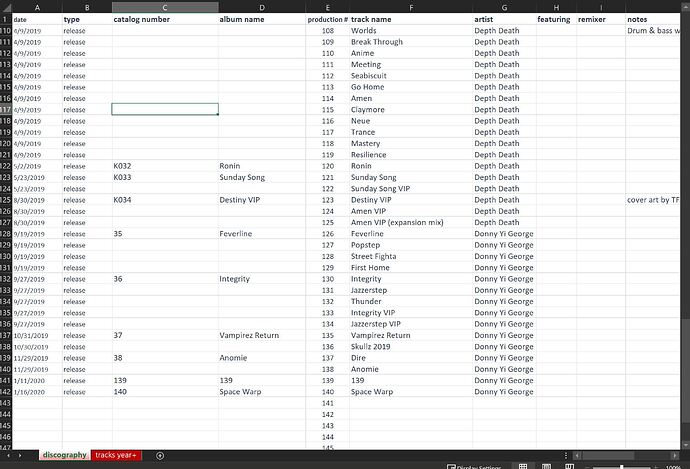
Task: Click the currently active empty cell C117
Action: coord(165,110)
